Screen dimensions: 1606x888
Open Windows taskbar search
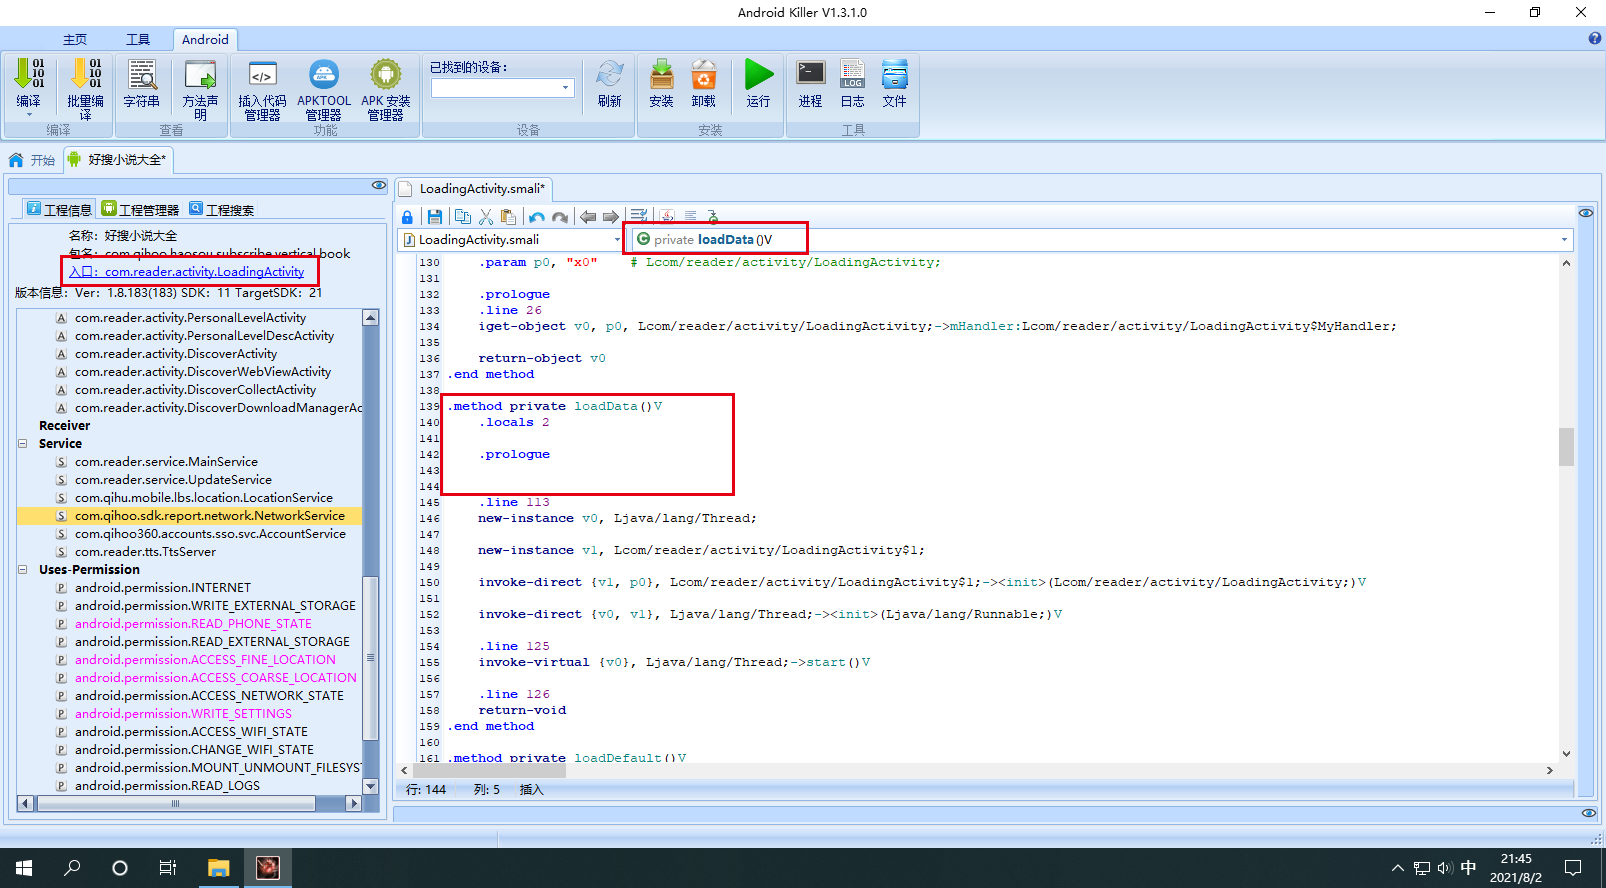pyautogui.click(x=72, y=868)
